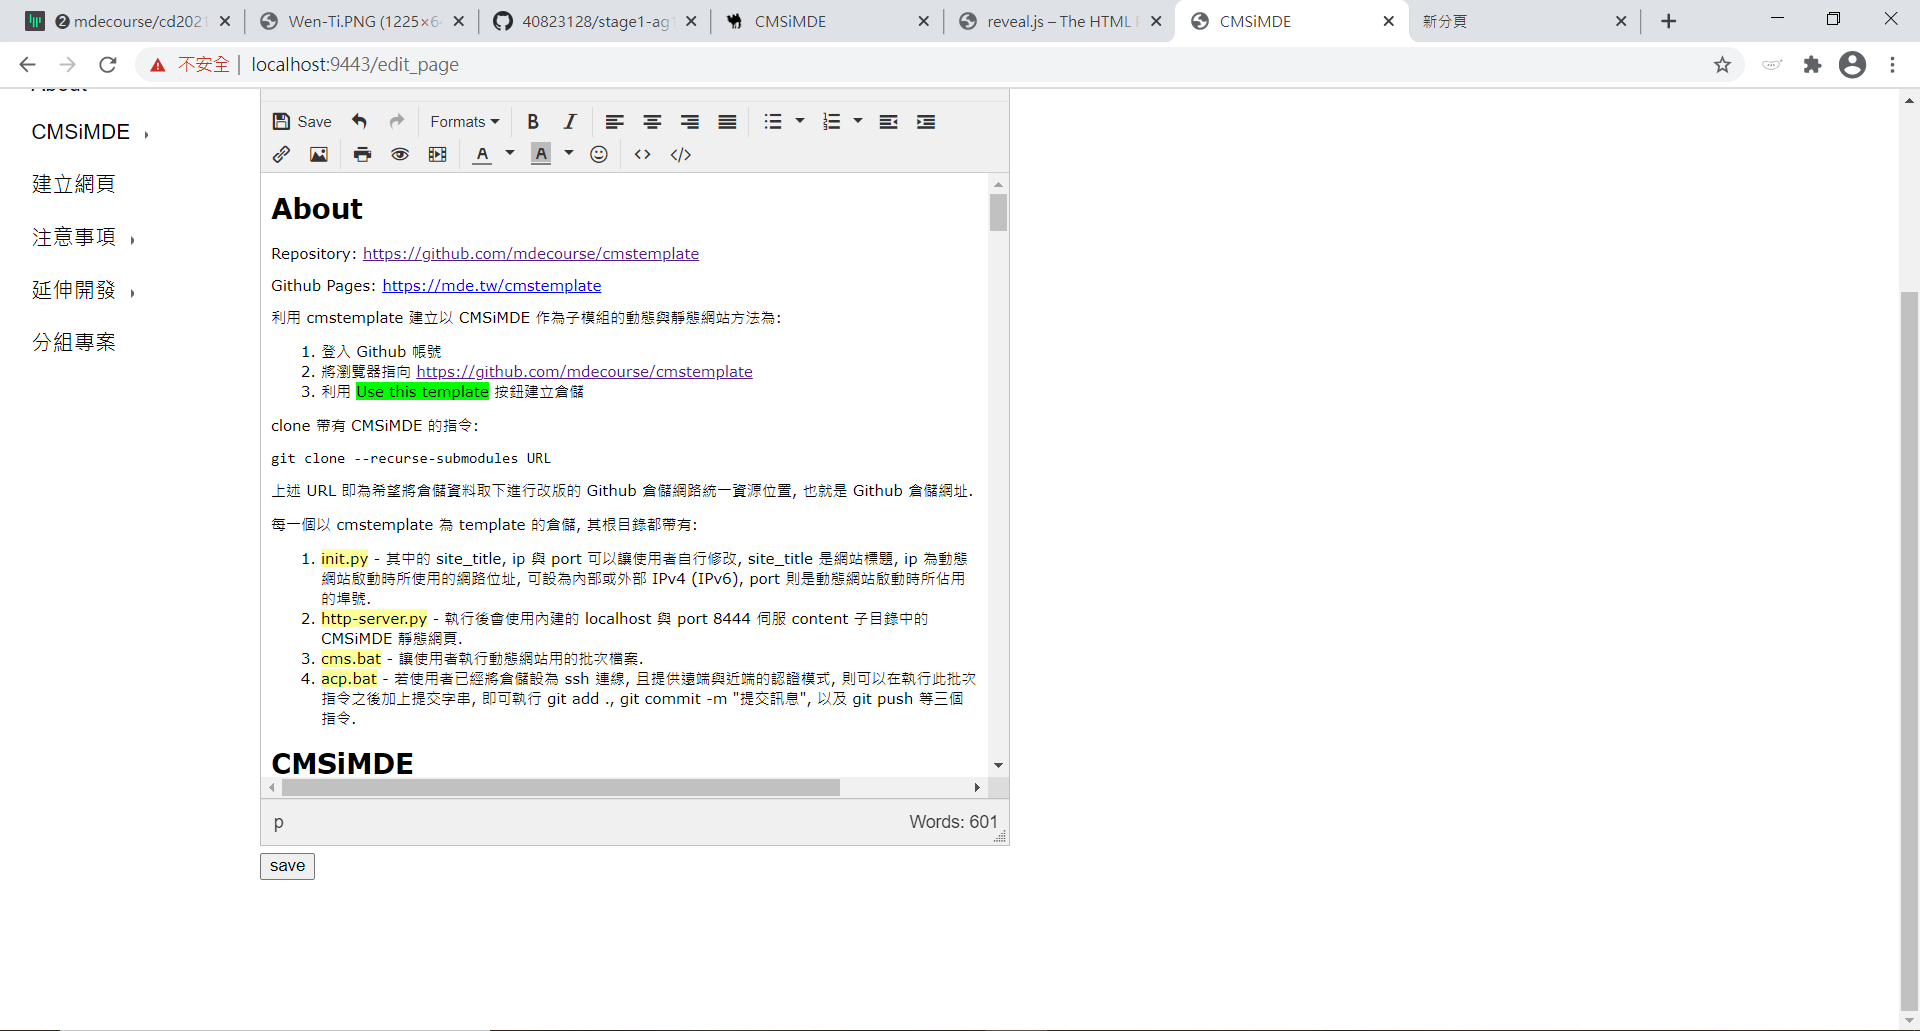Open the mde.tw/cmstemplate Github Pages link
Screen dimensions: 1920x1031
click(492, 286)
